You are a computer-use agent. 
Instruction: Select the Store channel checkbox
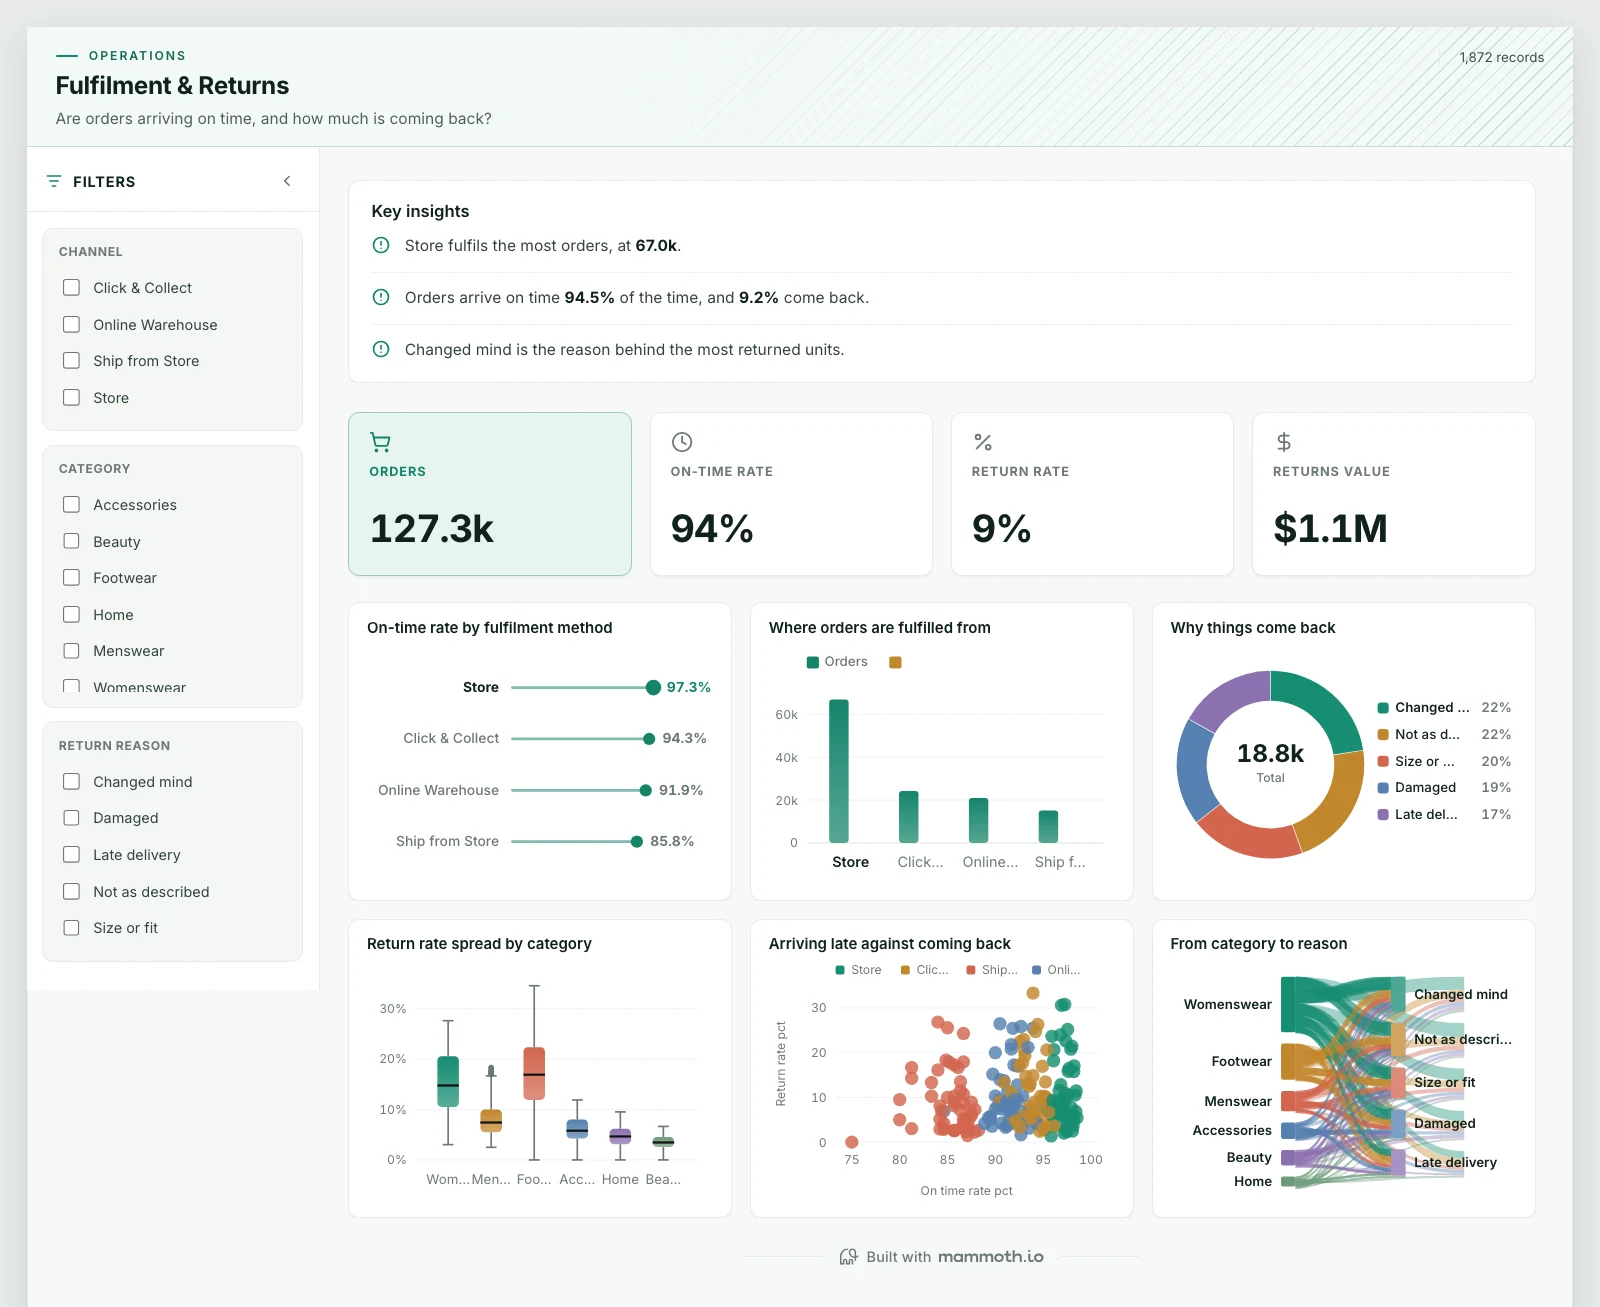point(71,398)
